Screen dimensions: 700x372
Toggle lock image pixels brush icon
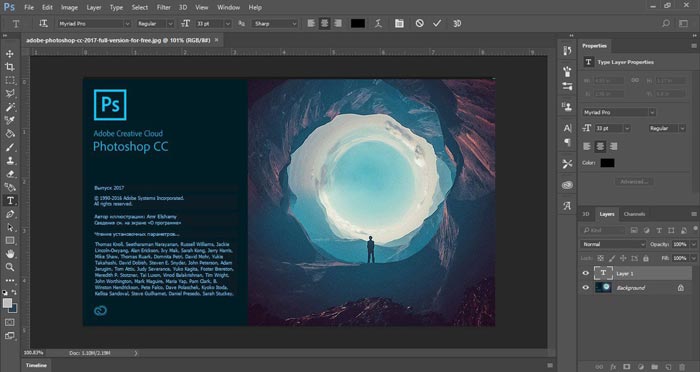[612, 258]
